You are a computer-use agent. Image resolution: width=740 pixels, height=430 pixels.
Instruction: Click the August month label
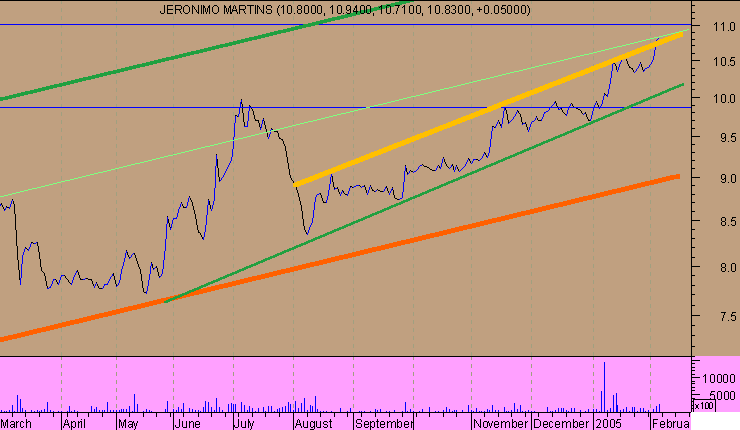[313, 423]
